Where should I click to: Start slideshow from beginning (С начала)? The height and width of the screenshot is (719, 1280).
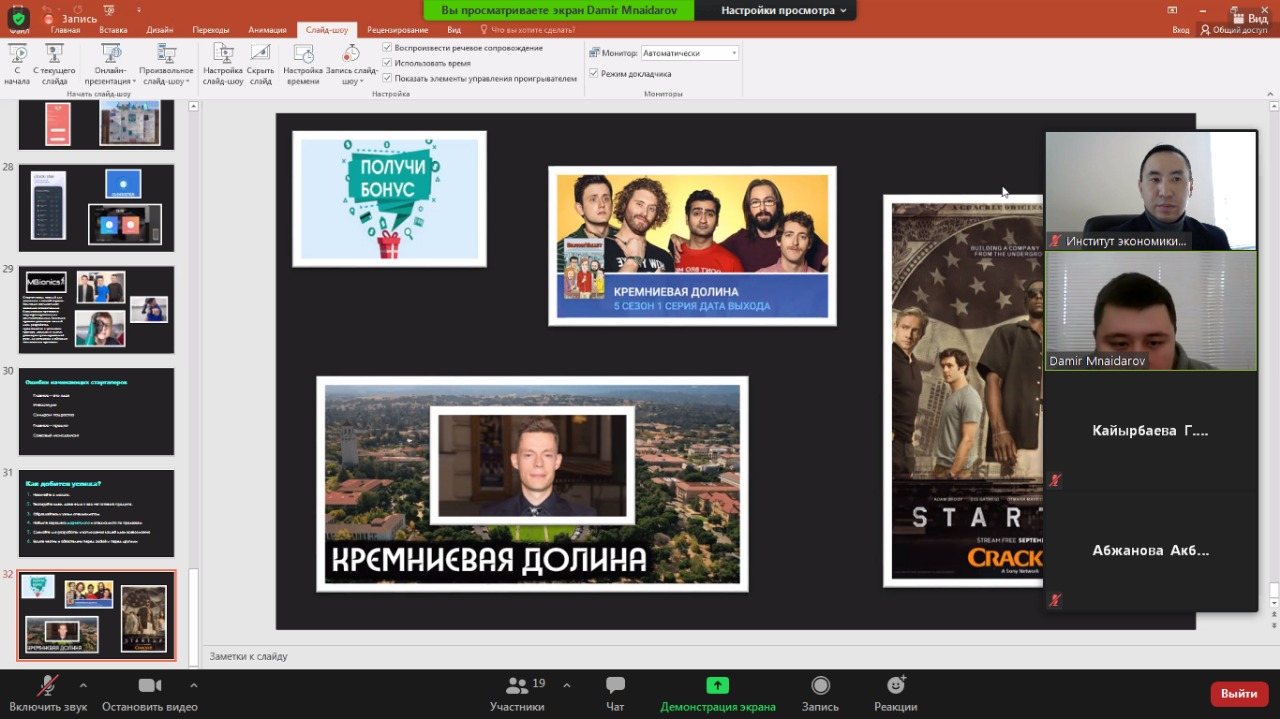coord(17,64)
